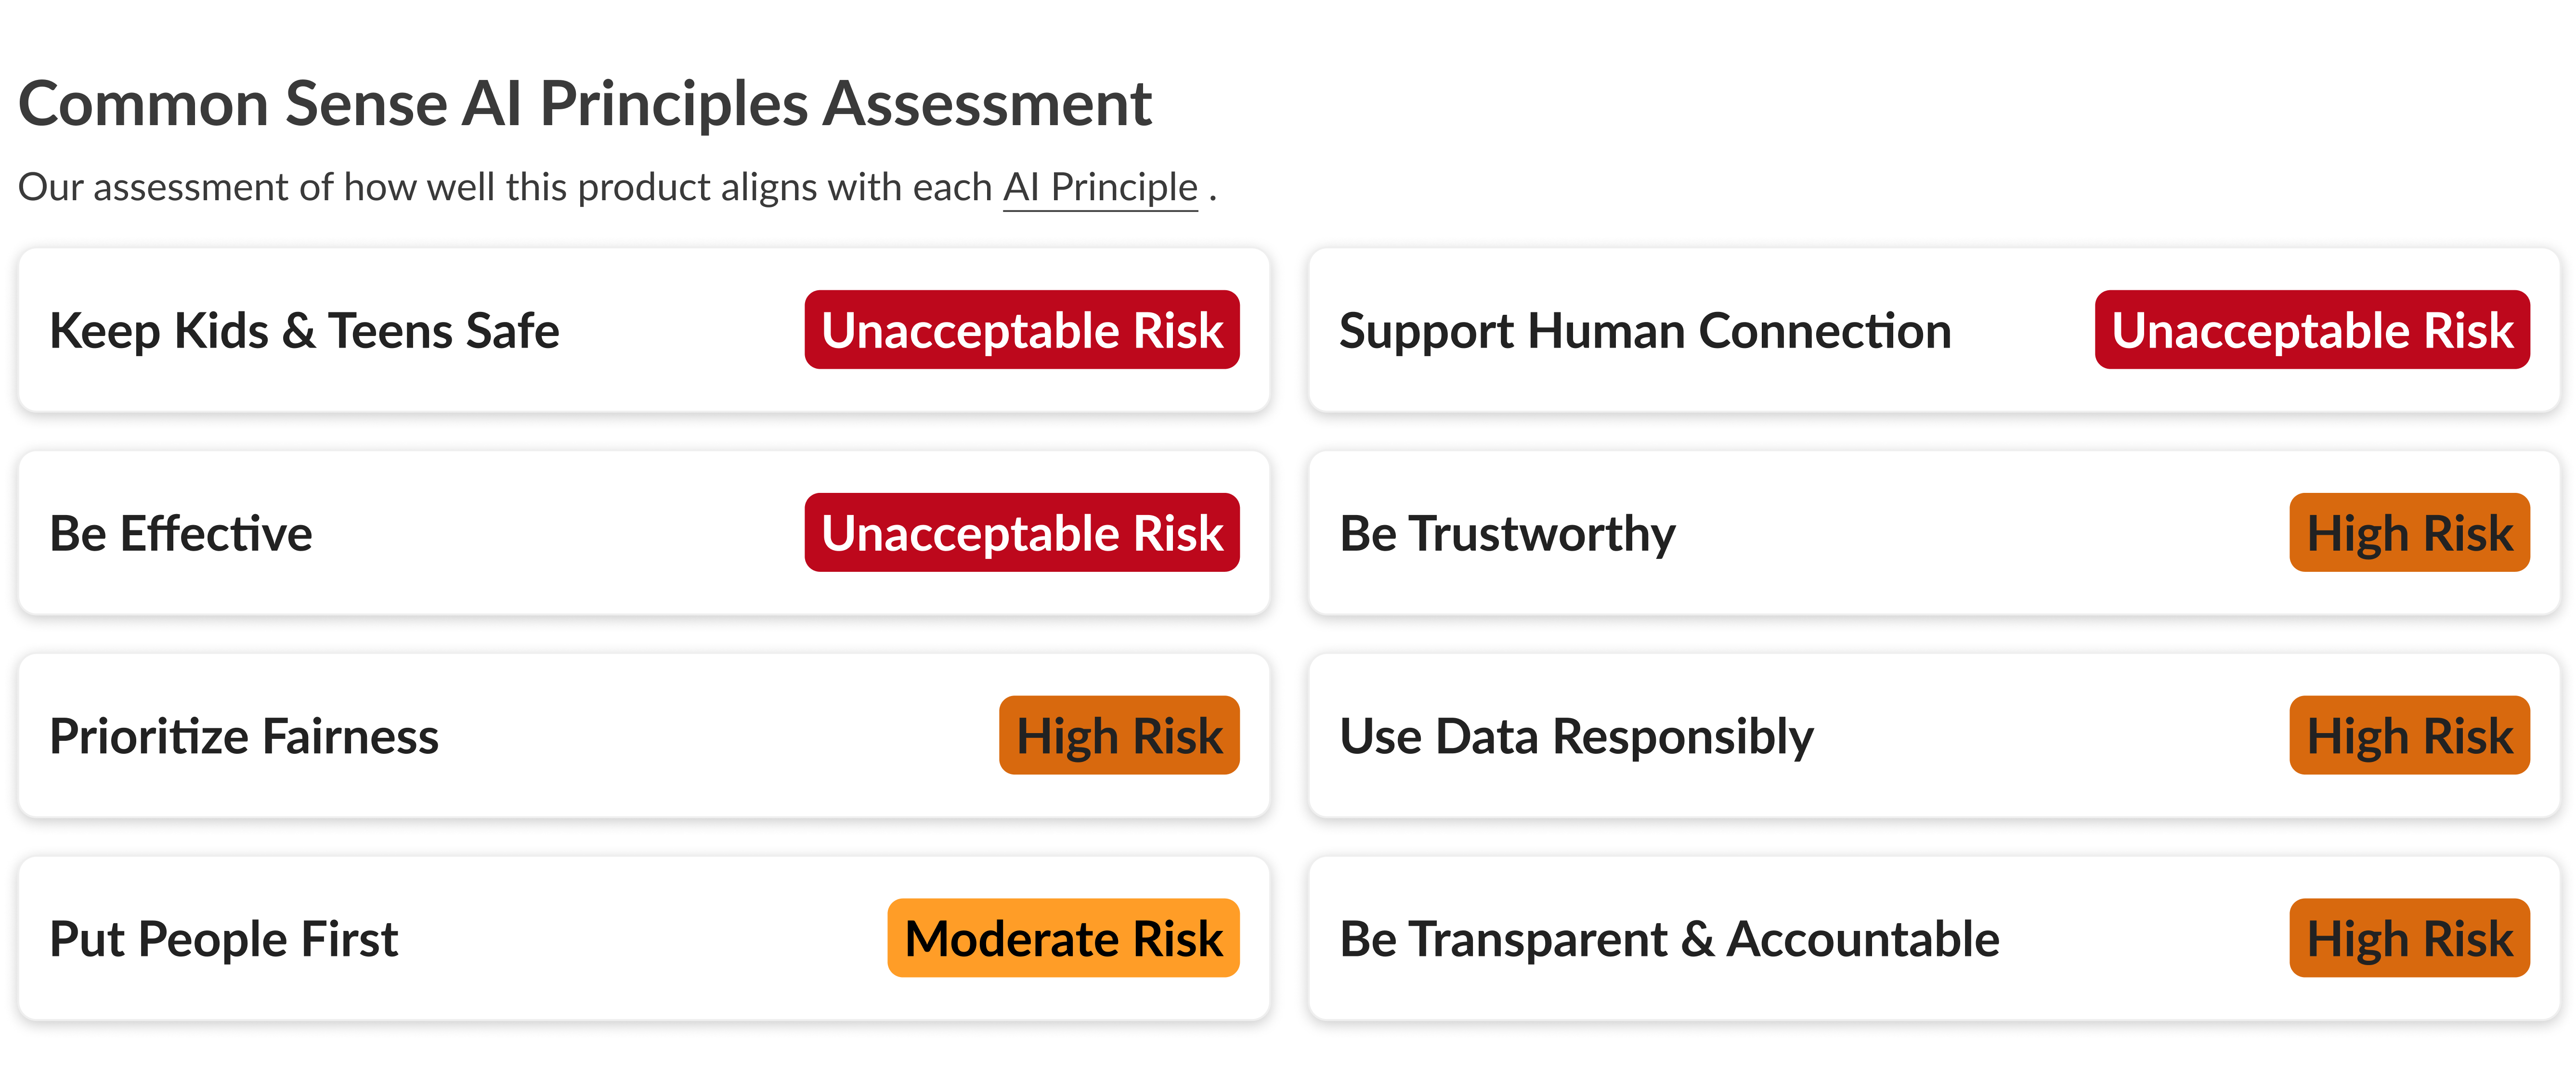2576x1083 pixels.
Task: Click Unacceptable Risk badge beside Support Human Connection
Action: pyautogui.click(x=2312, y=330)
